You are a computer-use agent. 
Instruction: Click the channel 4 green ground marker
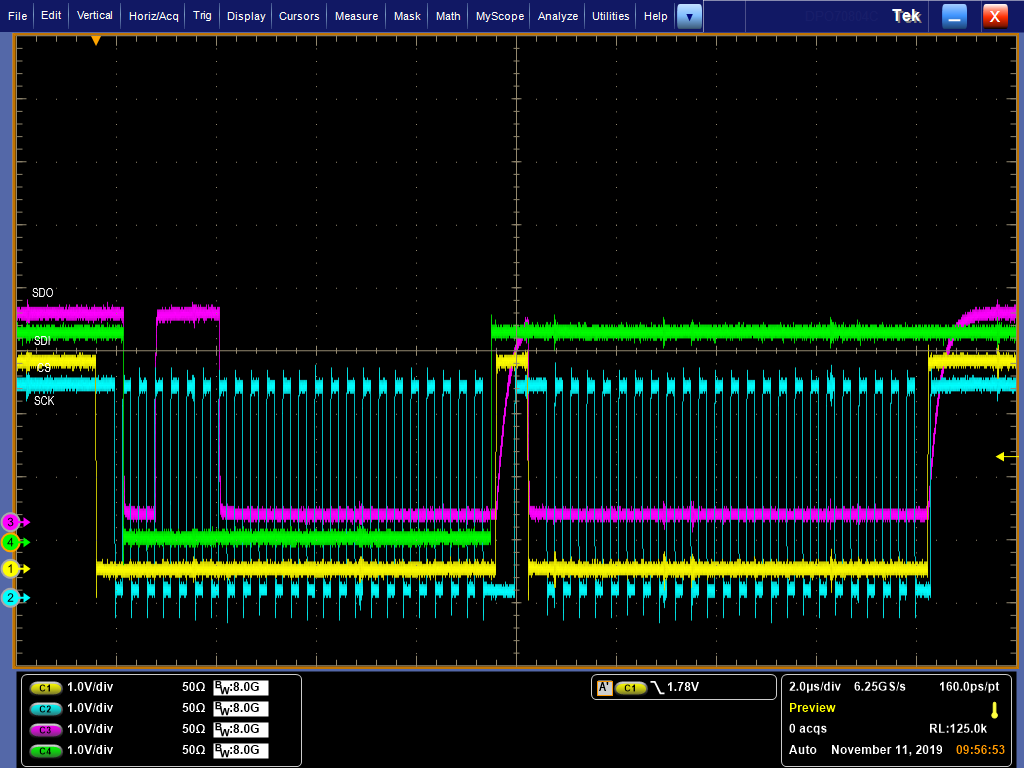click(x=11, y=542)
